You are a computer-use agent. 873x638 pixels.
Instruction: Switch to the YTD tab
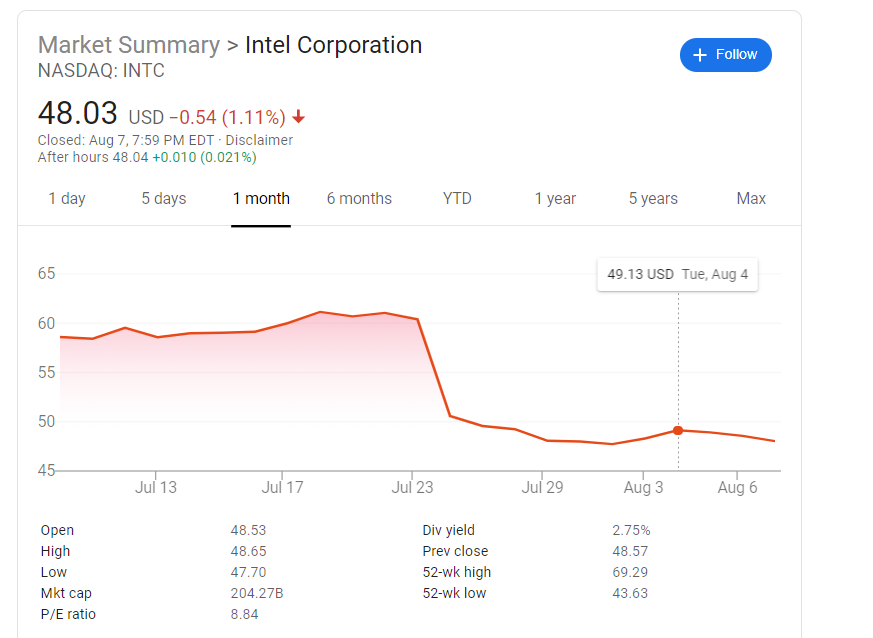pos(457,198)
